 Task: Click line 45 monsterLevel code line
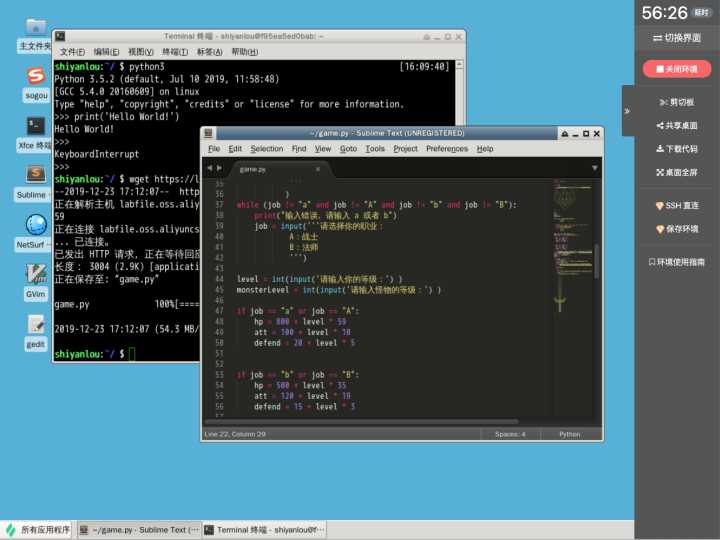(x=338, y=290)
